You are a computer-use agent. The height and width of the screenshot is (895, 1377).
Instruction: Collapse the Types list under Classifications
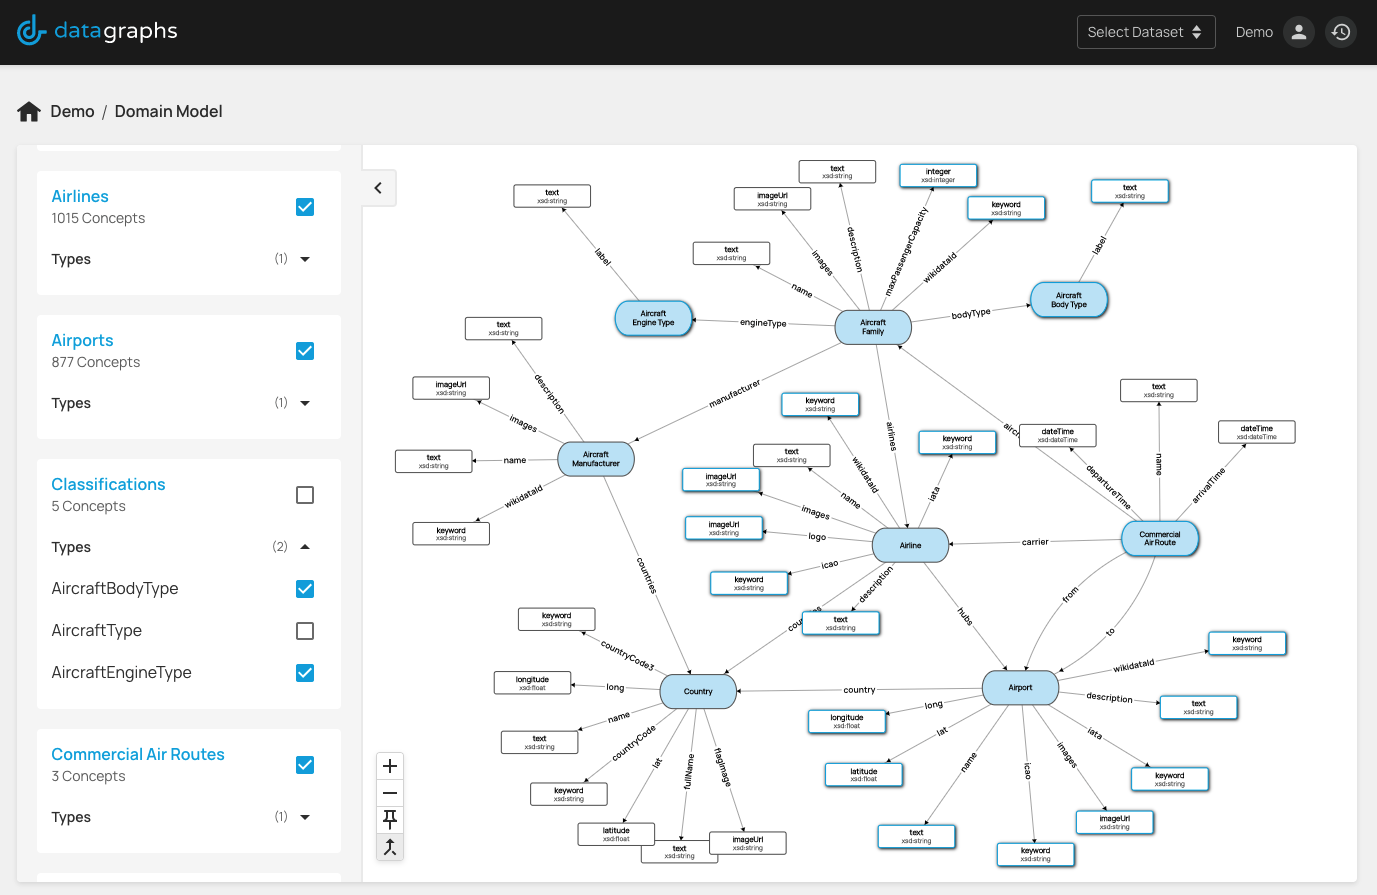tap(304, 547)
